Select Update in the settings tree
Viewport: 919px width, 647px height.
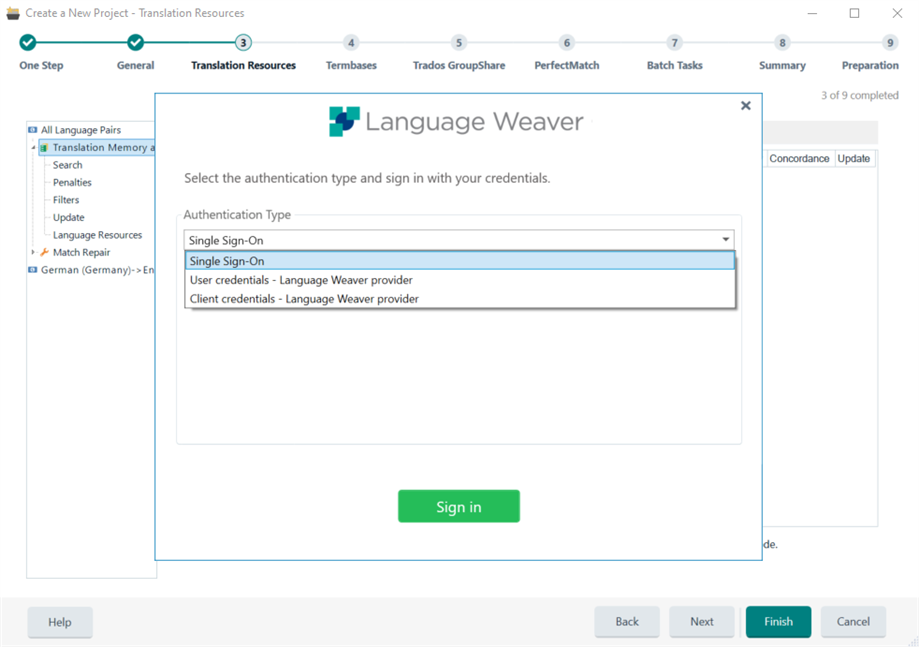(x=69, y=217)
